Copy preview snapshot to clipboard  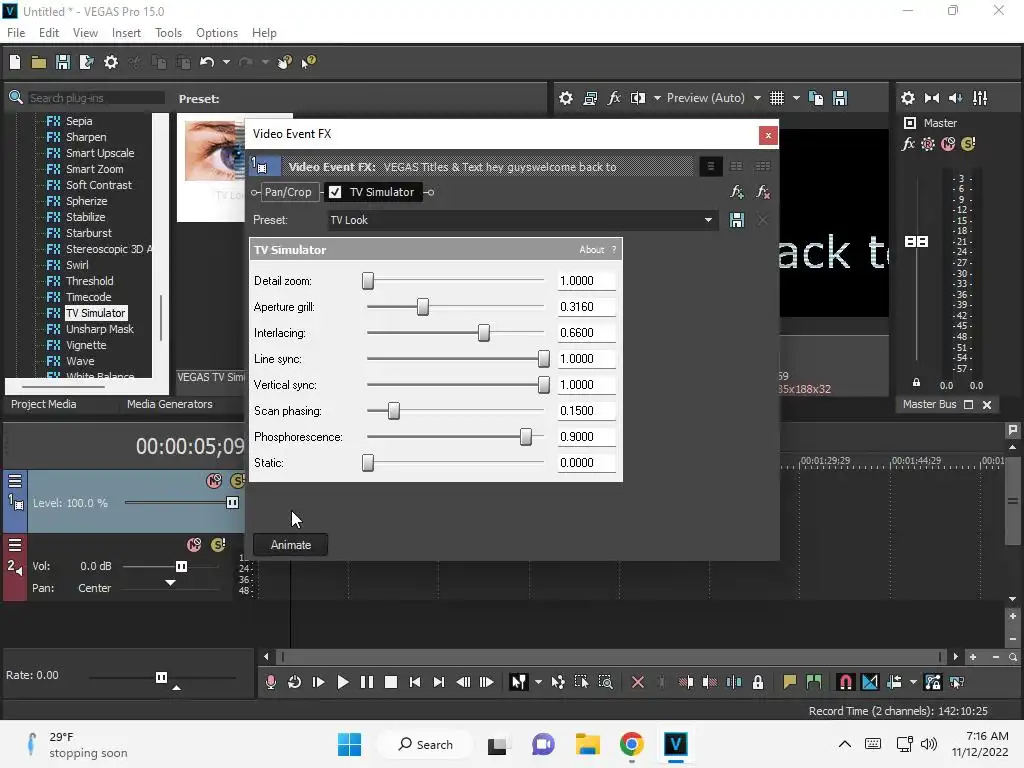pyautogui.click(x=816, y=98)
